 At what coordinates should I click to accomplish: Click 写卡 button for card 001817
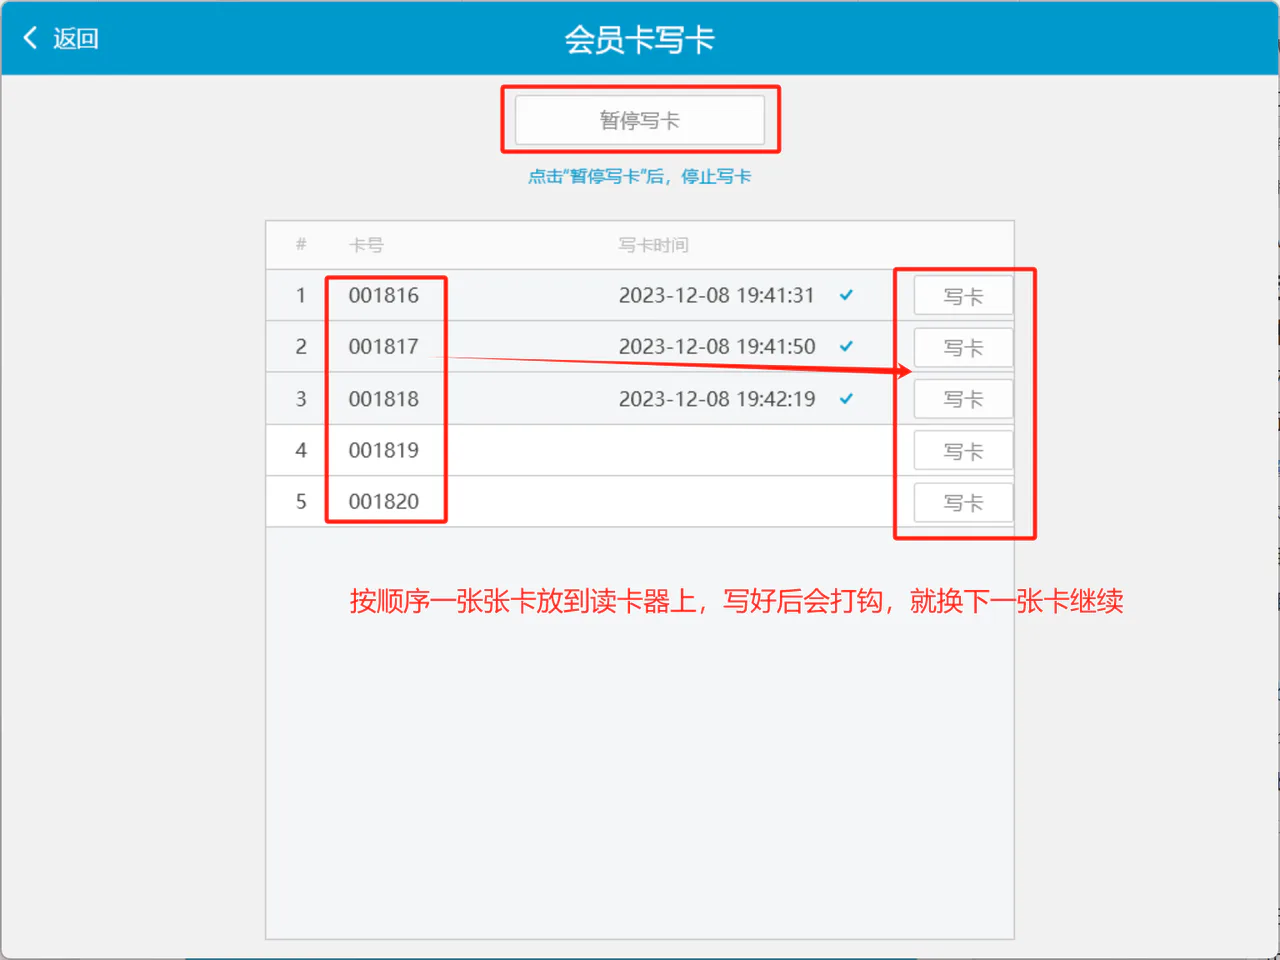(963, 348)
